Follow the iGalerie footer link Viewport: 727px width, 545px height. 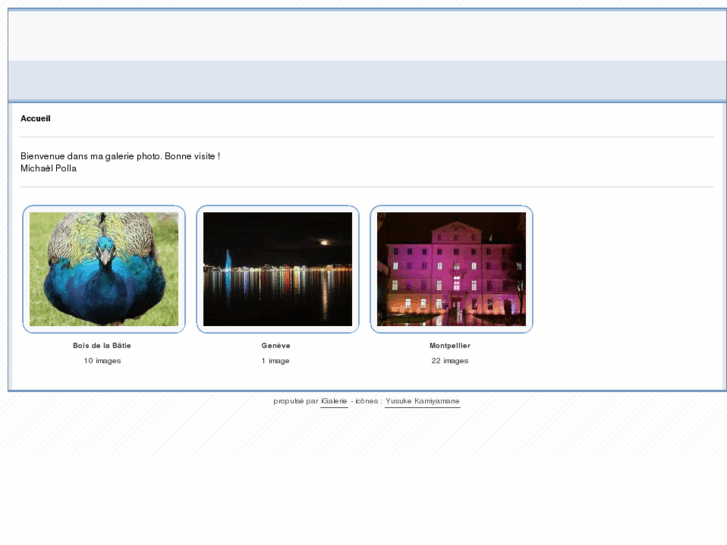[334, 401]
